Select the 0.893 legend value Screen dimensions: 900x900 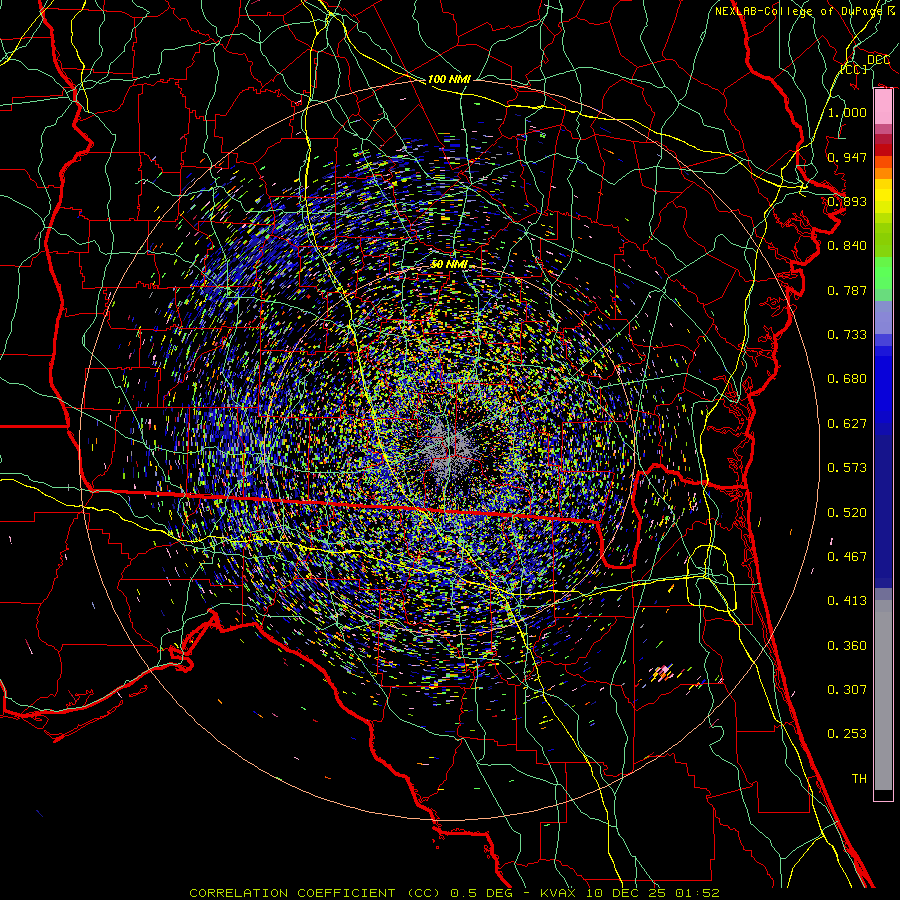pos(847,201)
